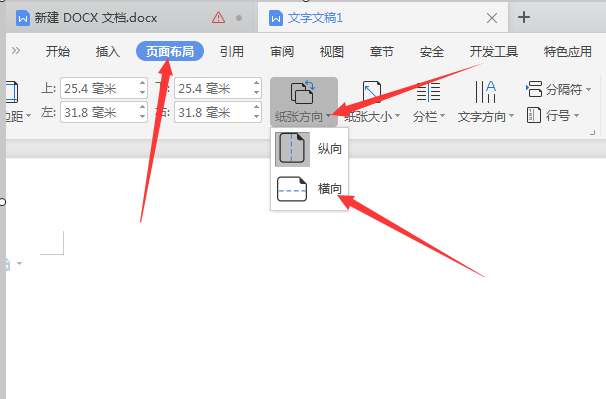Viewport: 606px width, 399px height.
Task: Click the 行号 line numbers icon
Action: (x=534, y=115)
